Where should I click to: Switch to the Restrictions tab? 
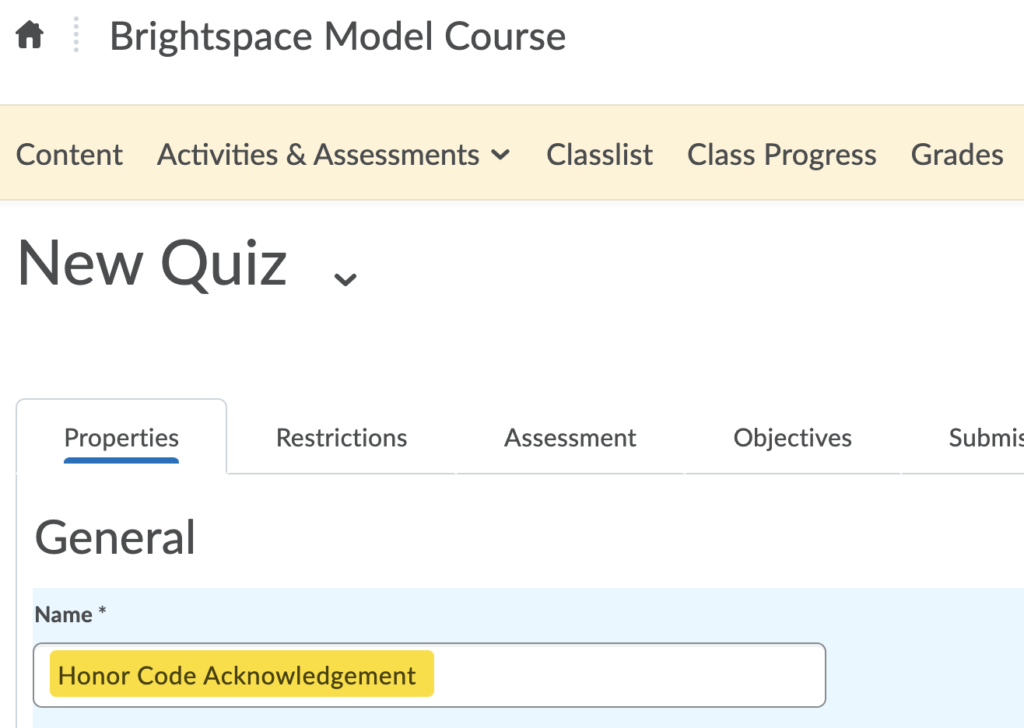coord(341,437)
